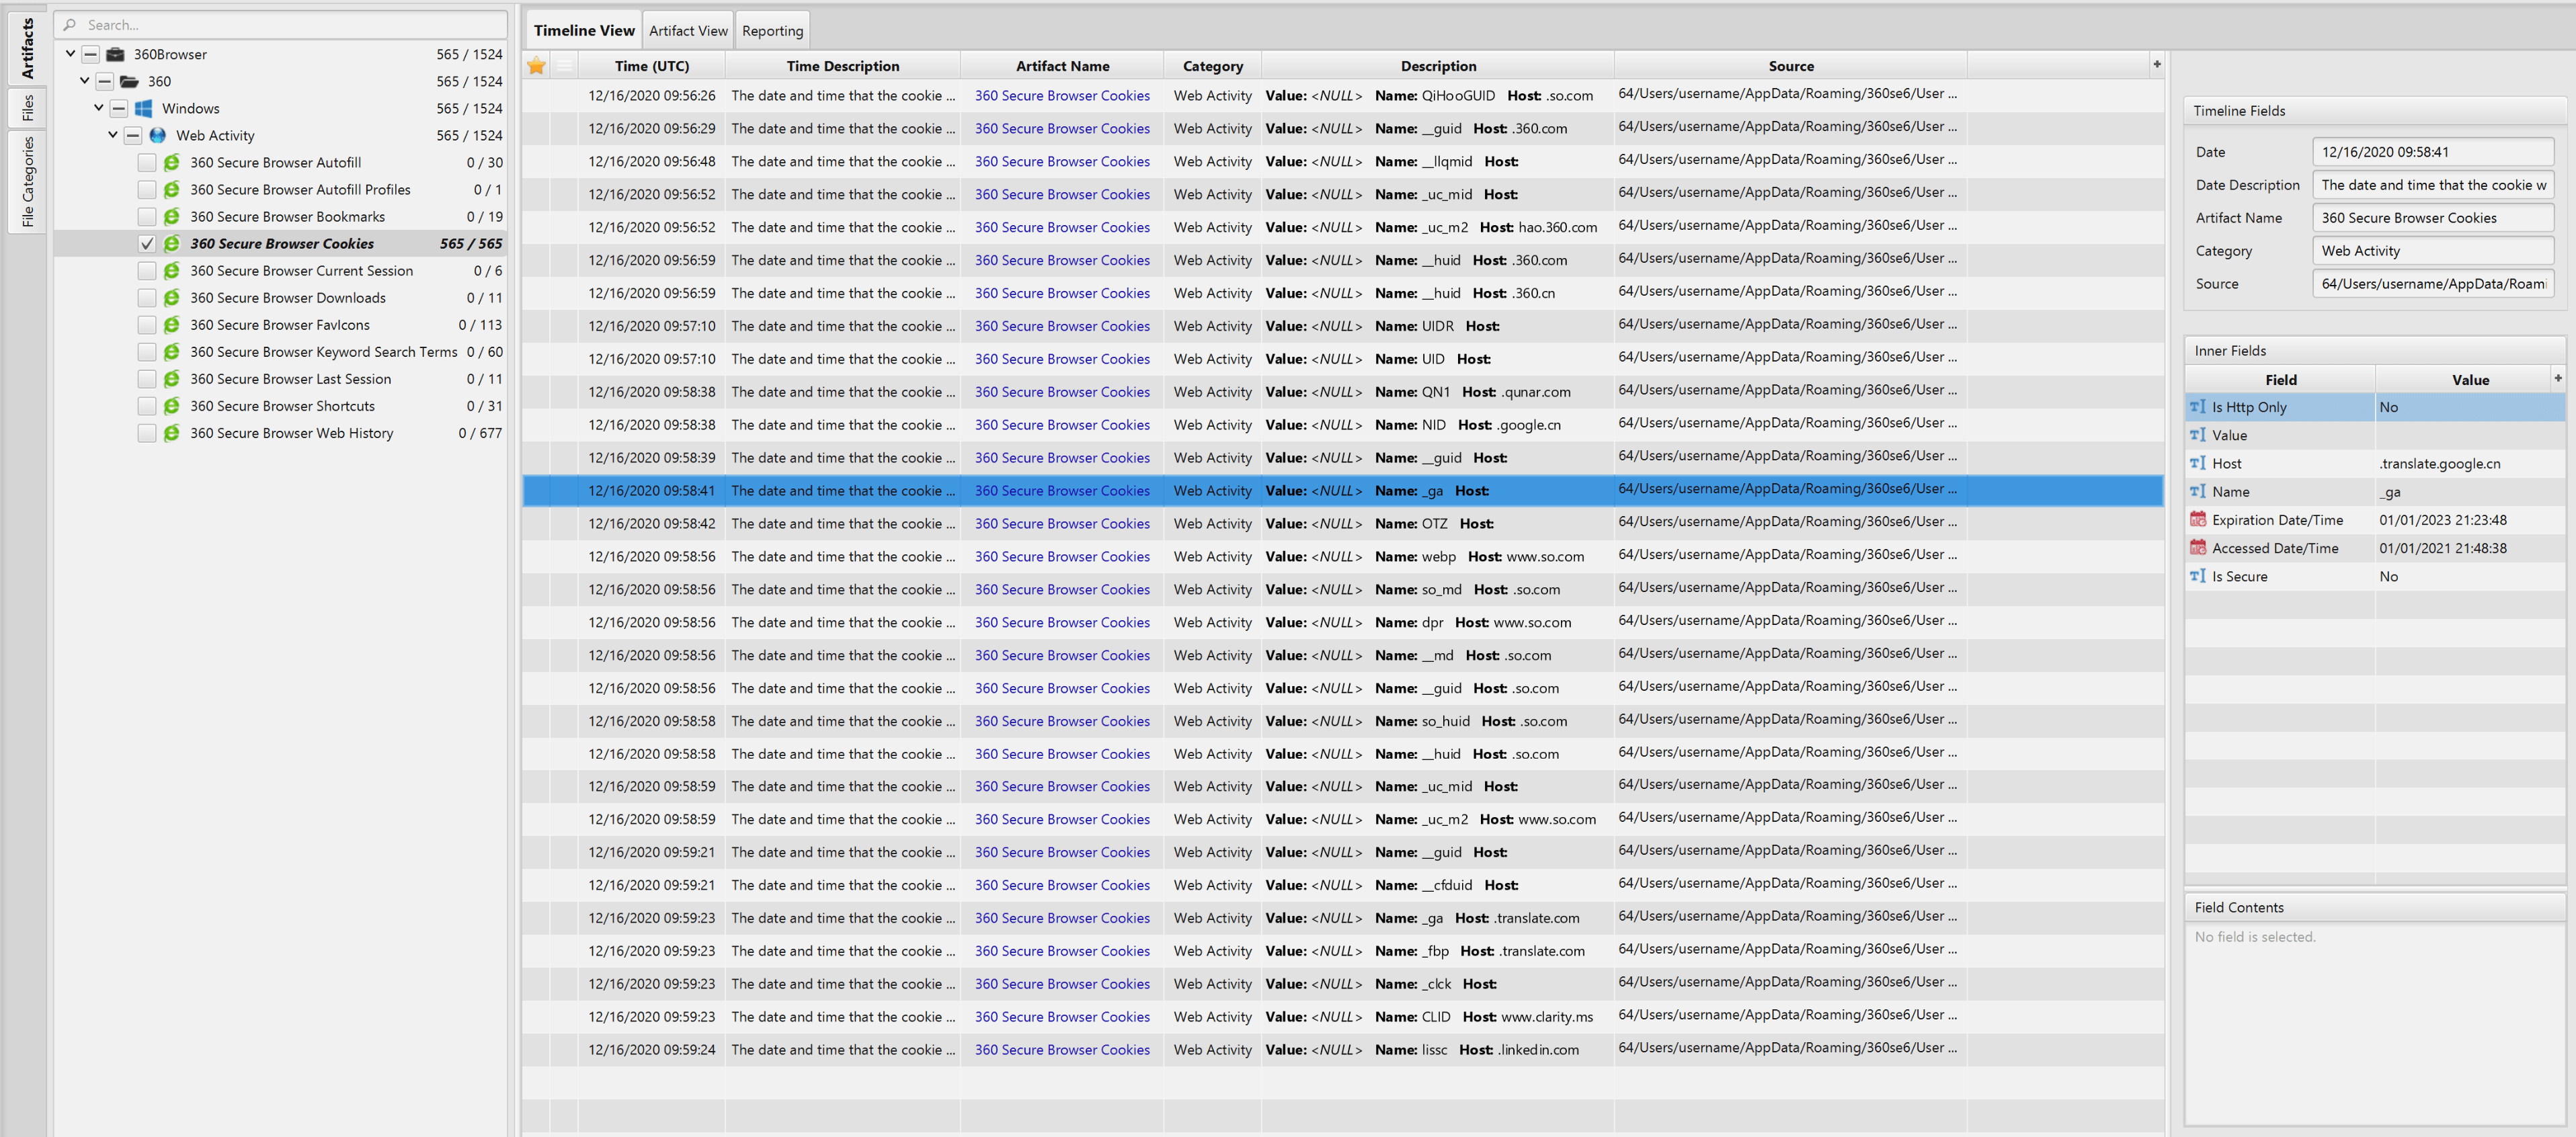Click the 360 folder icon in tree
This screenshot has width=2576, height=1137.
click(x=130, y=81)
